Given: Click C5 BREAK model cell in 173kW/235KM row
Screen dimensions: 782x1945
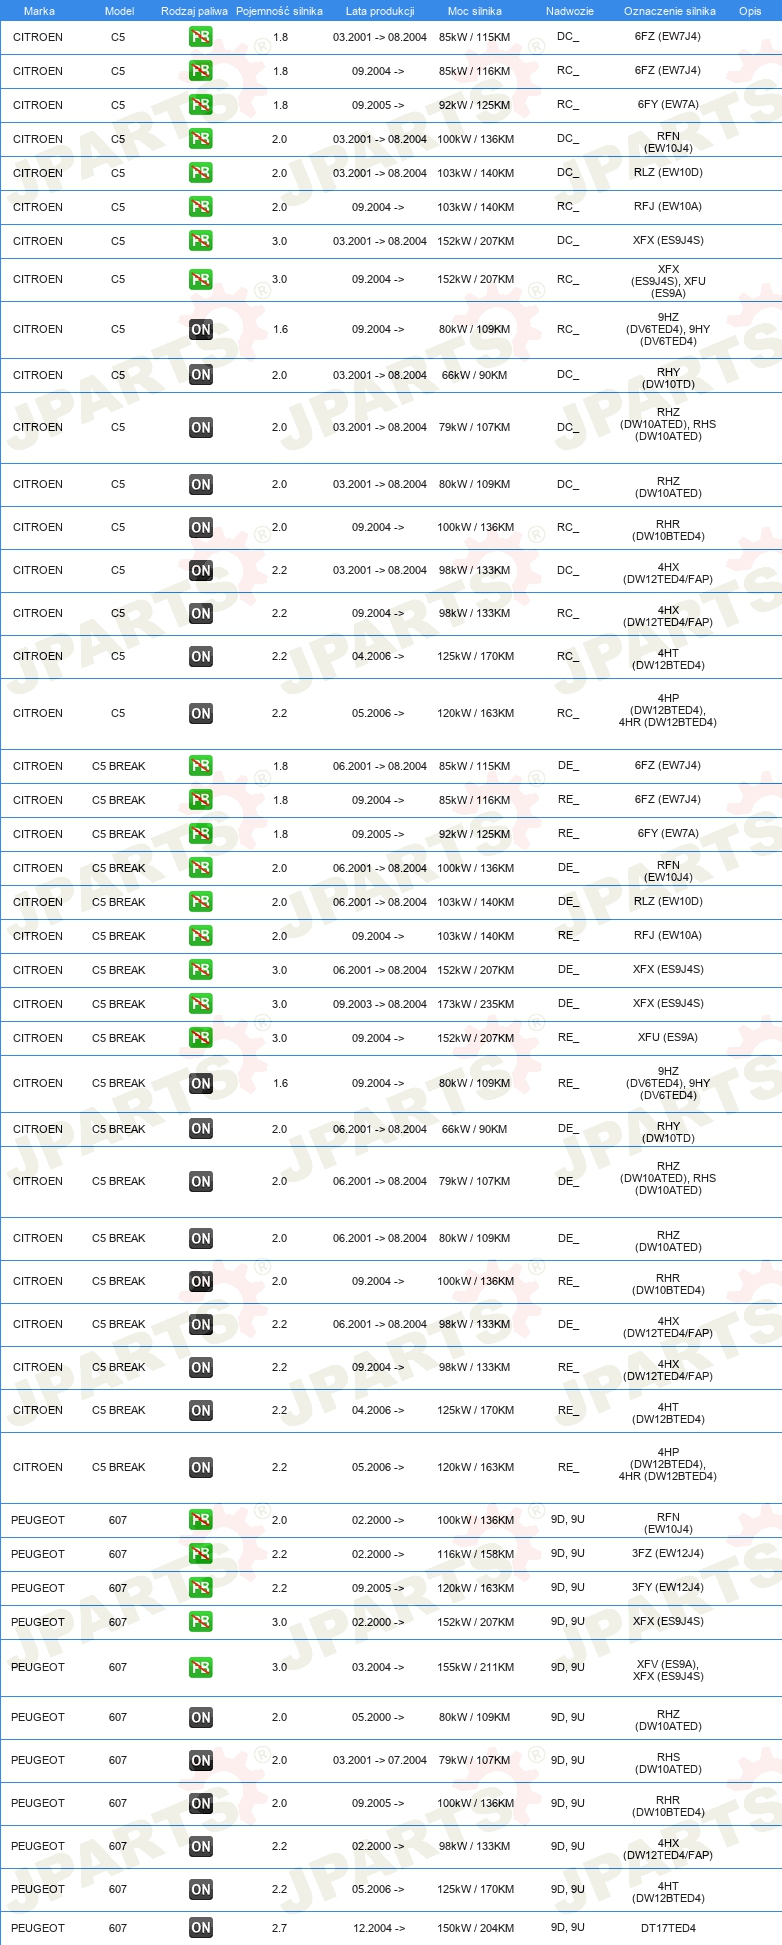Looking at the screenshot, I should (119, 1004).
